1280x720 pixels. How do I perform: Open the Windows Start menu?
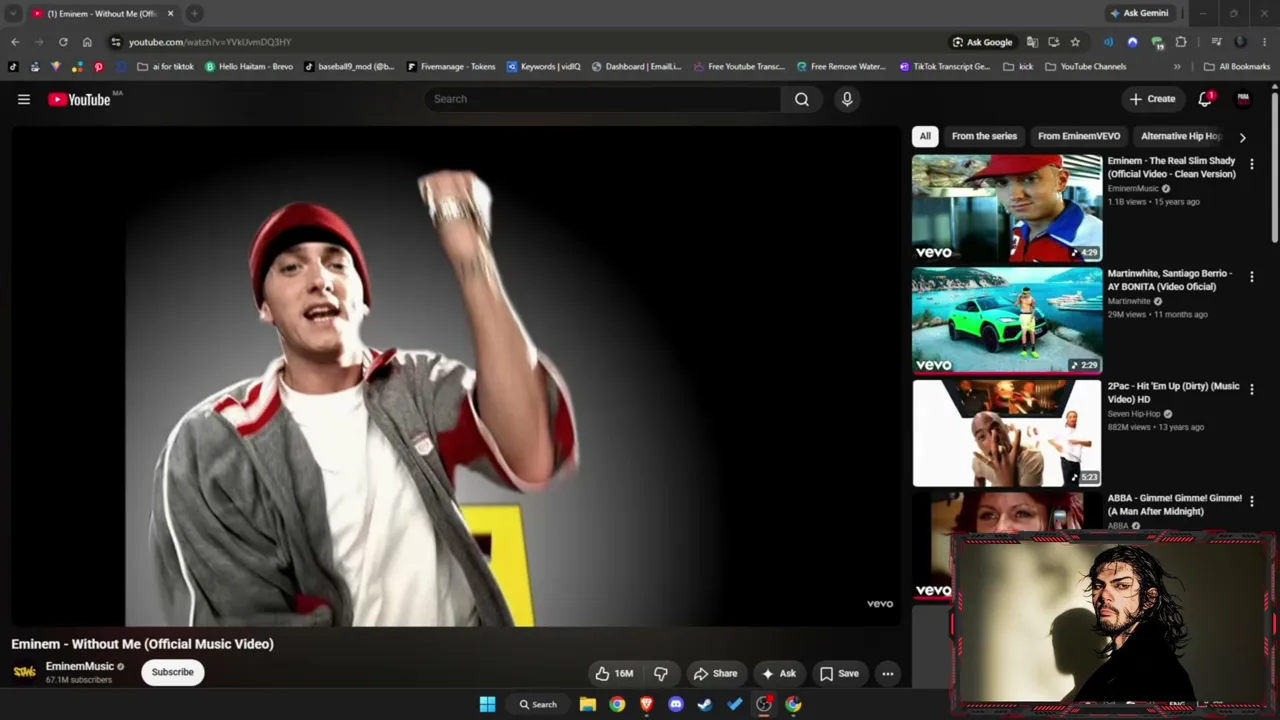(x=487, y=704)
